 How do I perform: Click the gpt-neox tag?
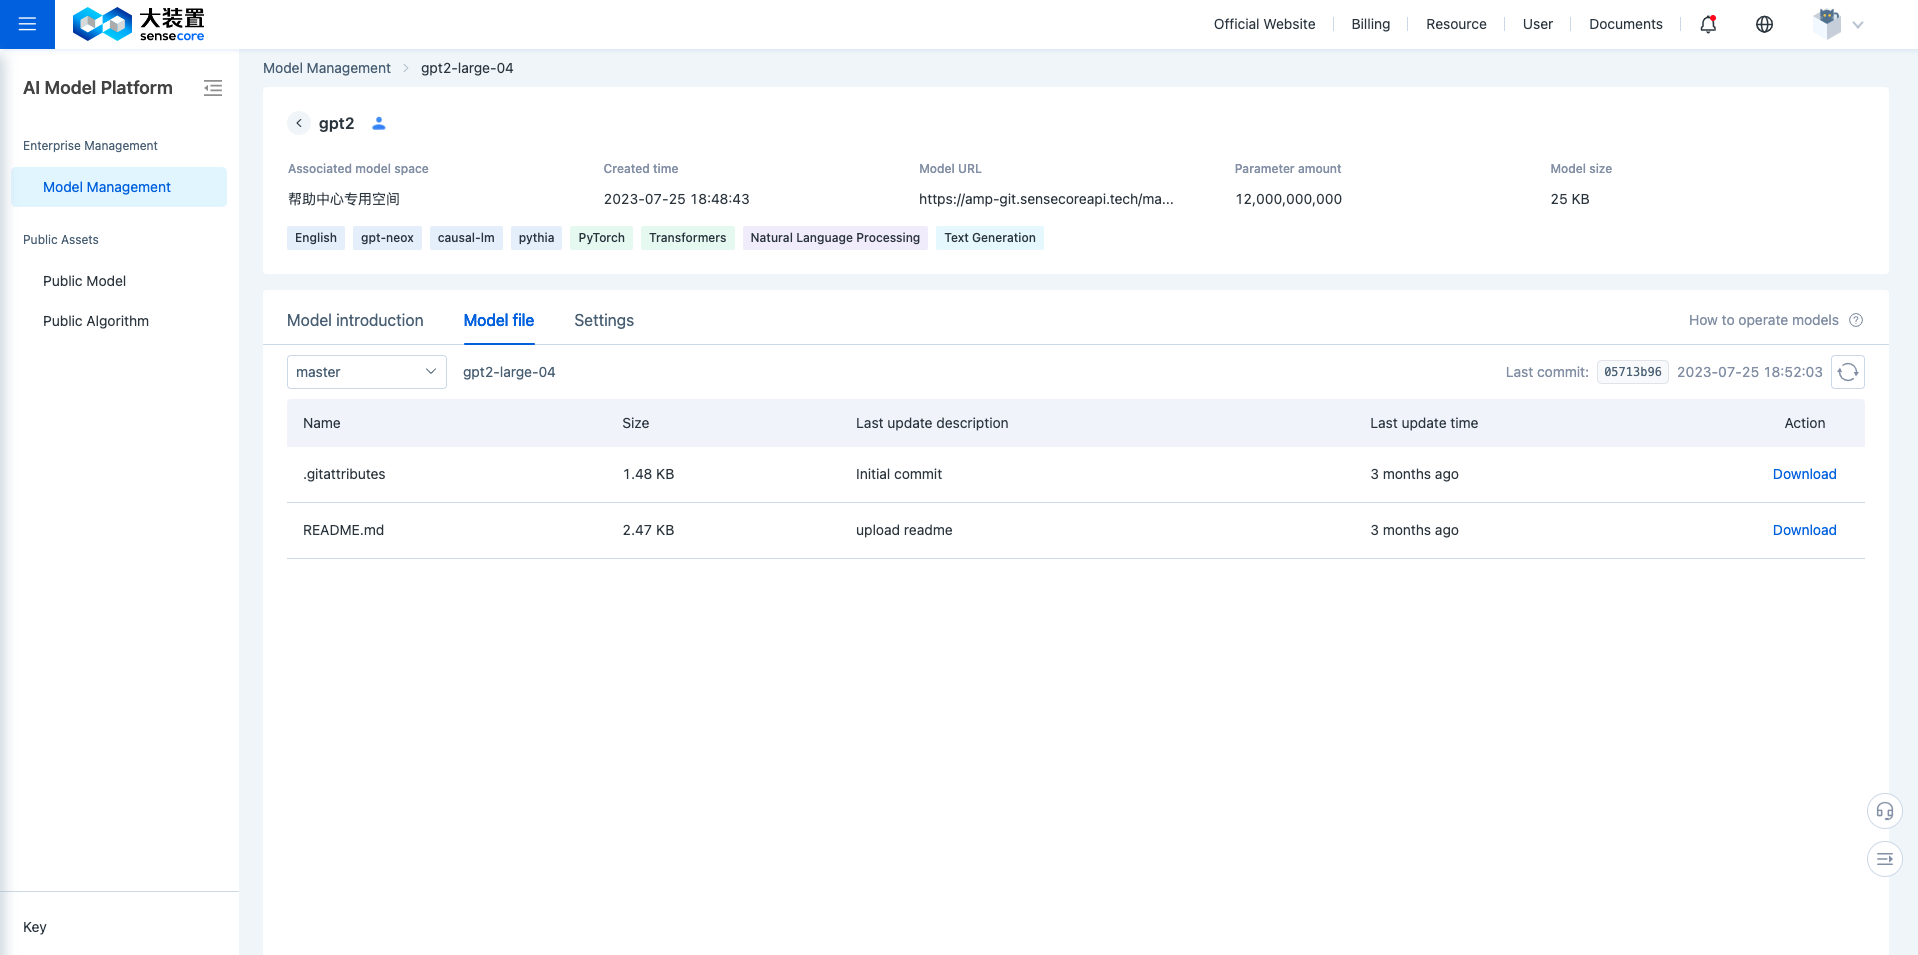coord(387,238)
